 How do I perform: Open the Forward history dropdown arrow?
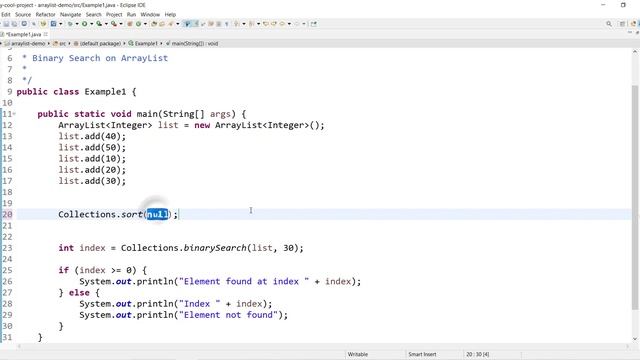point(289,24)
